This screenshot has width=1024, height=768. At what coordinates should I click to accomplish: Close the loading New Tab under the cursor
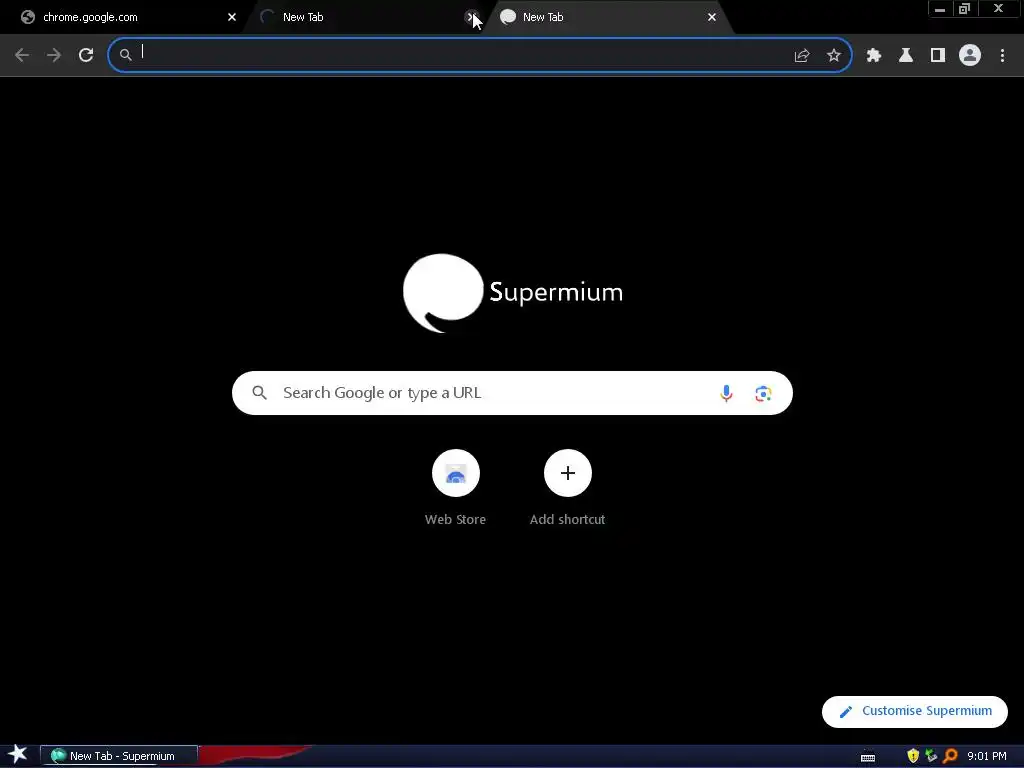tap(471, 18)
